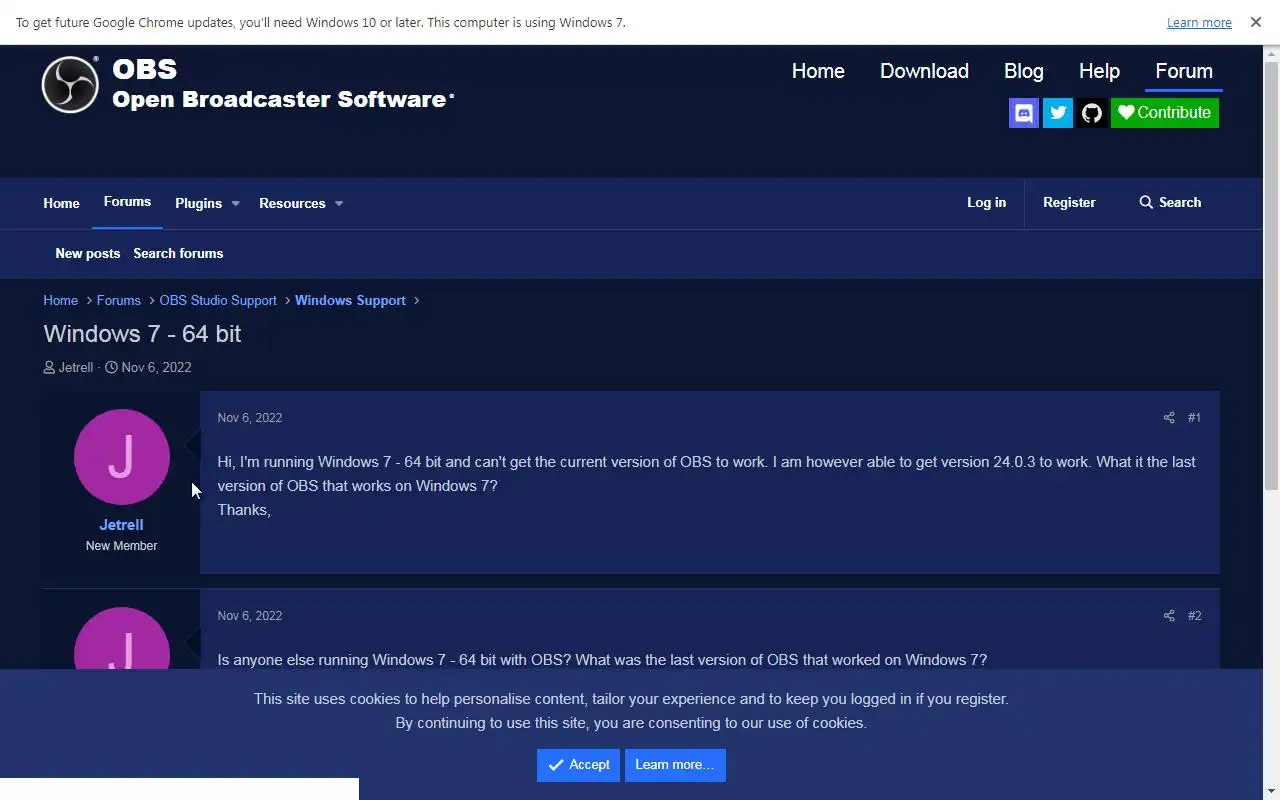Click Jetrell's avatar in post #1
The height and width of the screenshot is (800, 1280).
[122, 457]
